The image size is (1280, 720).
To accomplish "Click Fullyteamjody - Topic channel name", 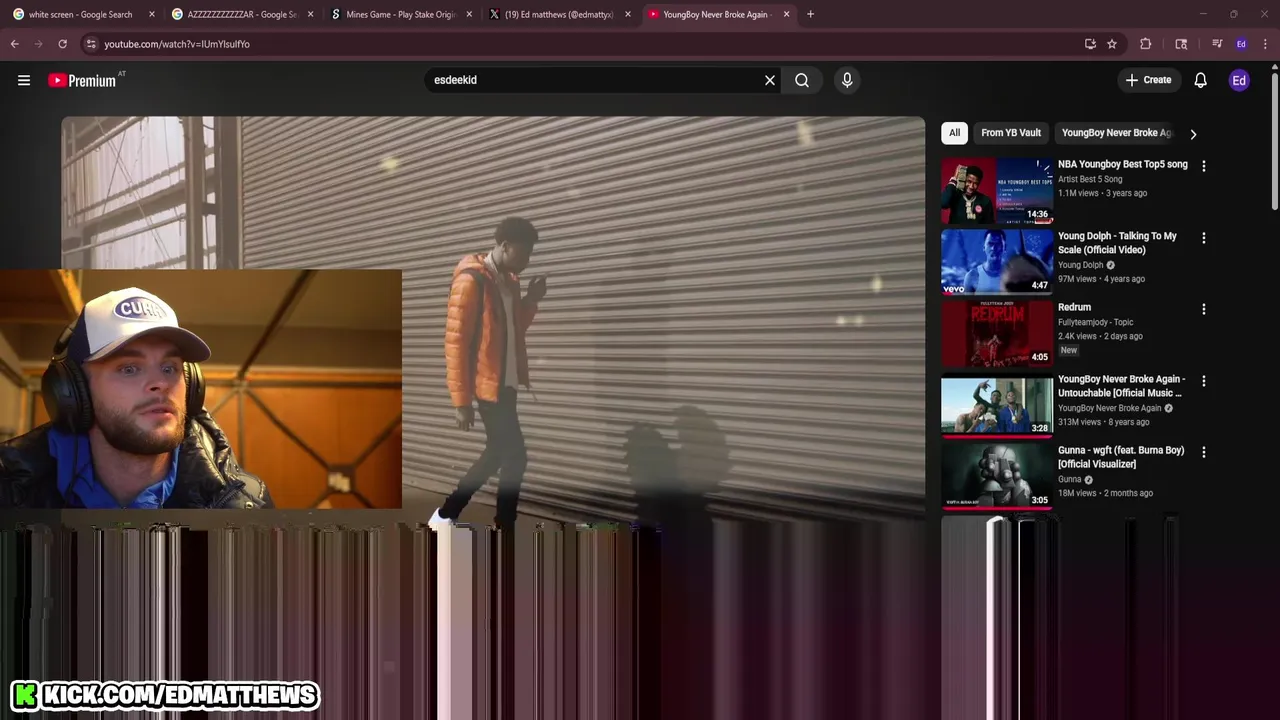I will pyautogui.click(x=1095, y=322).
